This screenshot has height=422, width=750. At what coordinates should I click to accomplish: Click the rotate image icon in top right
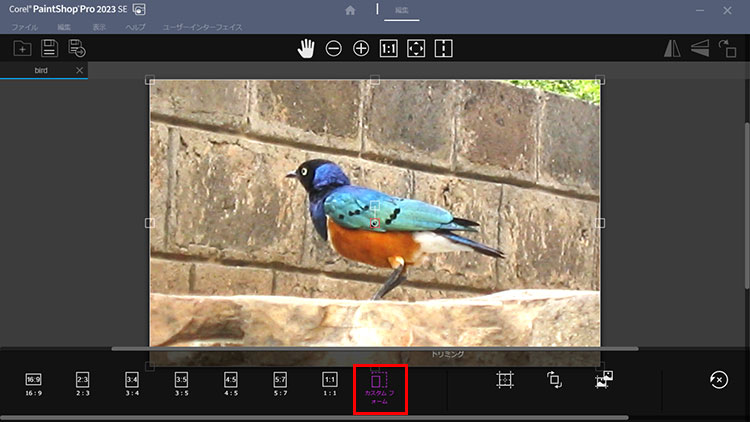[728, 48]
